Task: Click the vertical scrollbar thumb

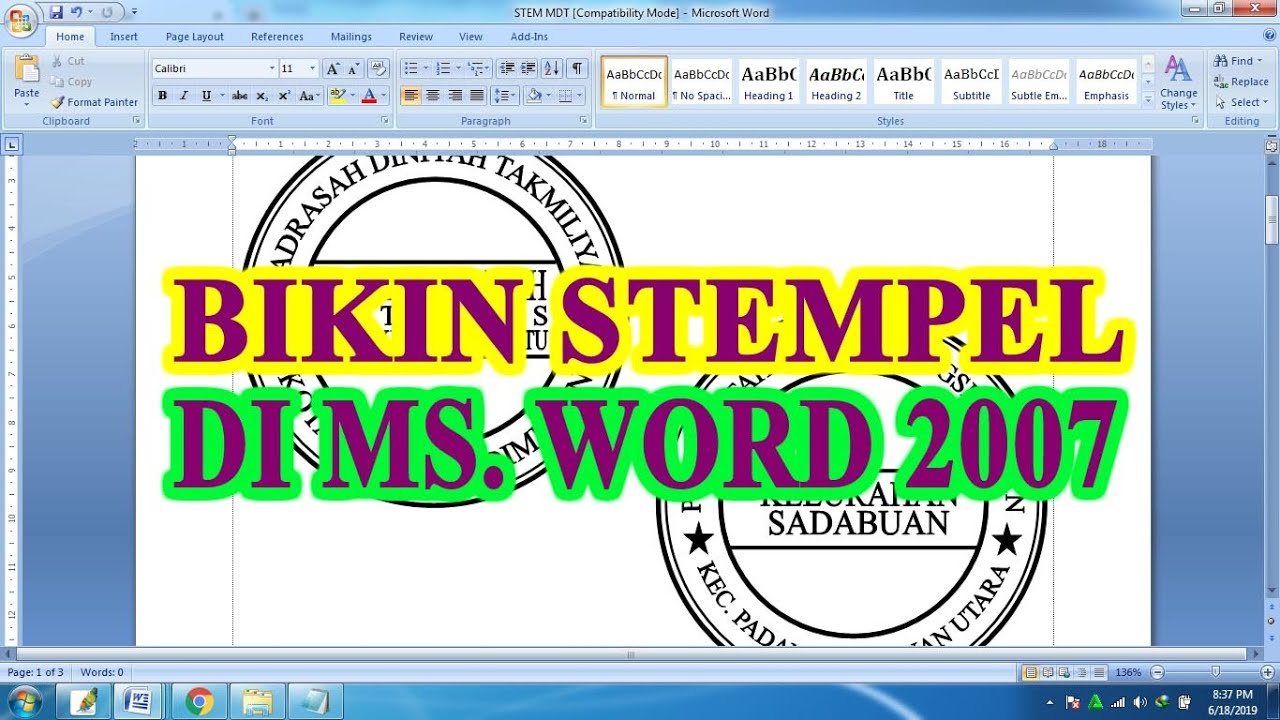Action: [1272, 220]
